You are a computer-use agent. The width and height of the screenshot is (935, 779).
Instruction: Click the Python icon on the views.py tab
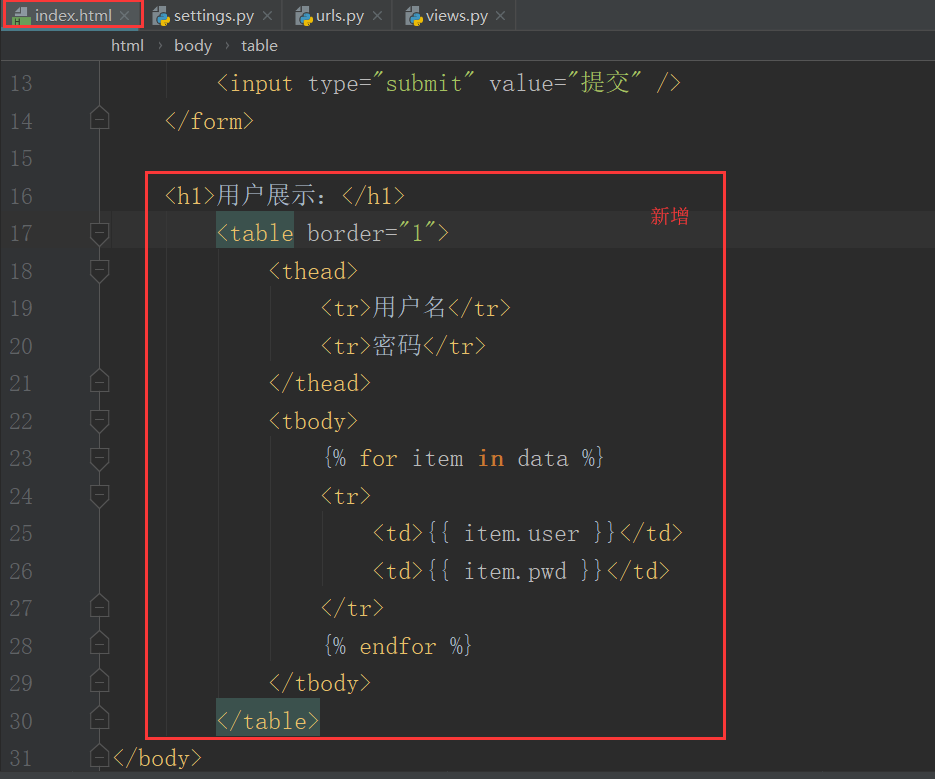[x=413, y=15]
